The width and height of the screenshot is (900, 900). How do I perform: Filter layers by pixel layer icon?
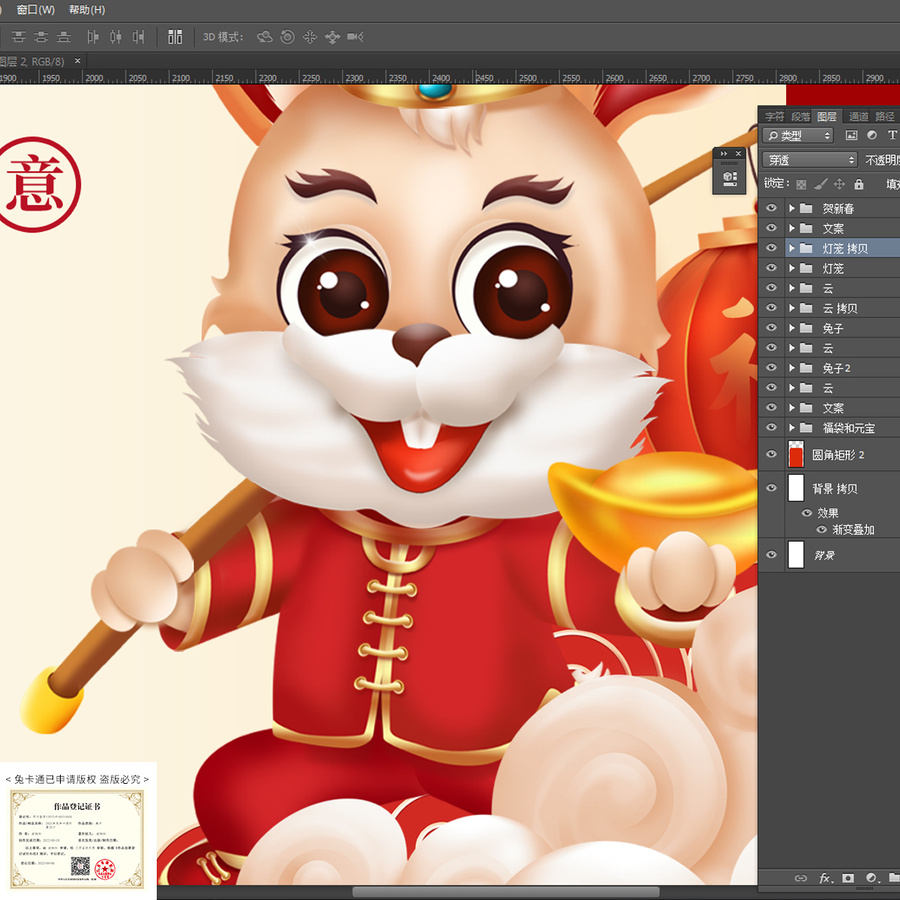tap(851, 135)
